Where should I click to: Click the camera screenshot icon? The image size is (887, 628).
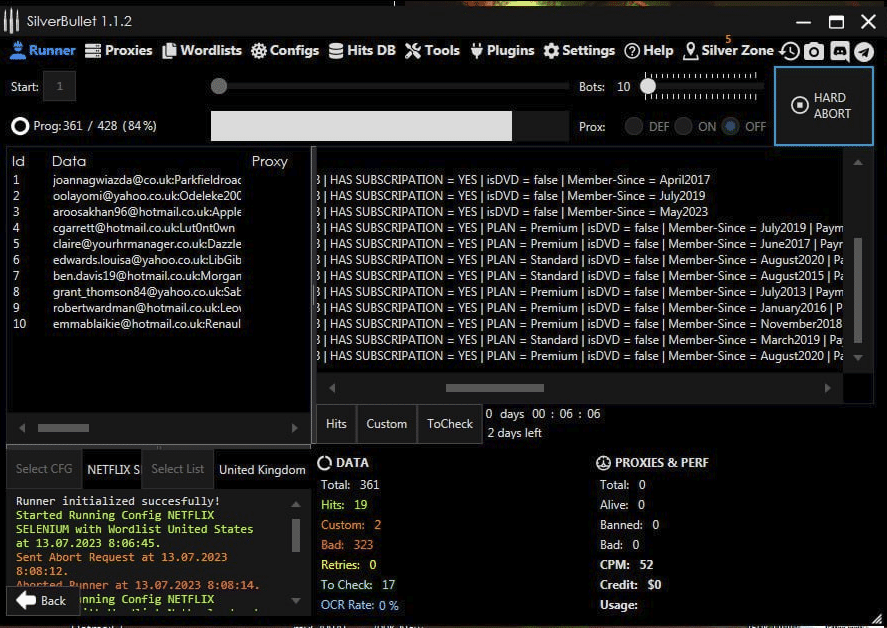[814, 52]
